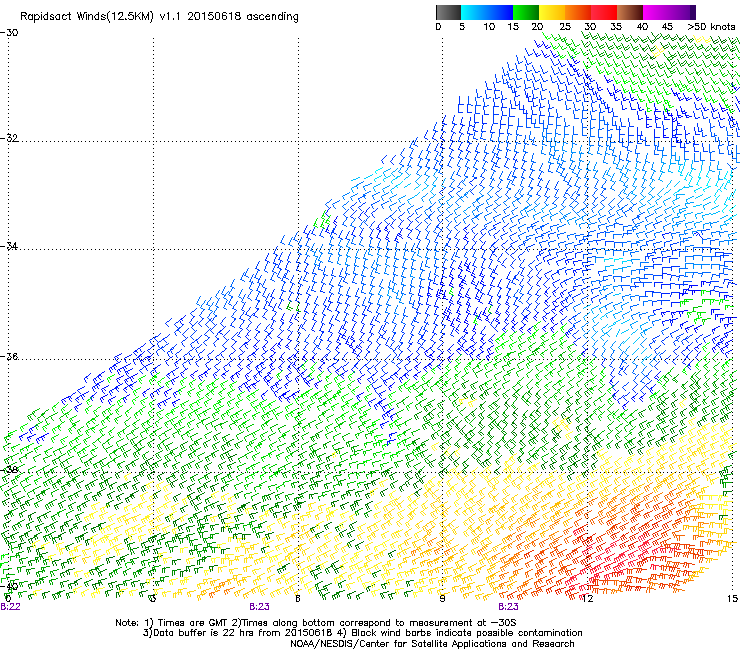Click the 'Times are GMT' note line

click(316, 623)
